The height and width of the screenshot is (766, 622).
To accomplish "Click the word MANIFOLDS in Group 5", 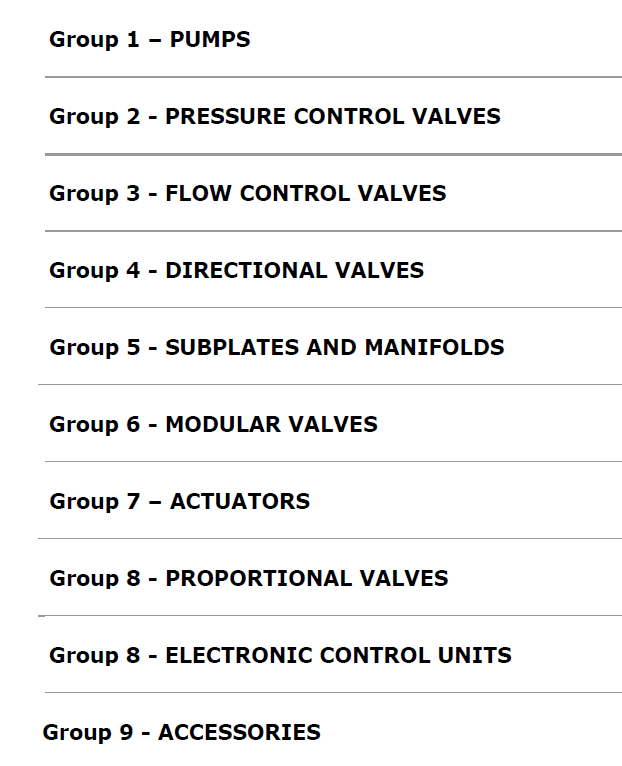I will [x=434, y=347].
